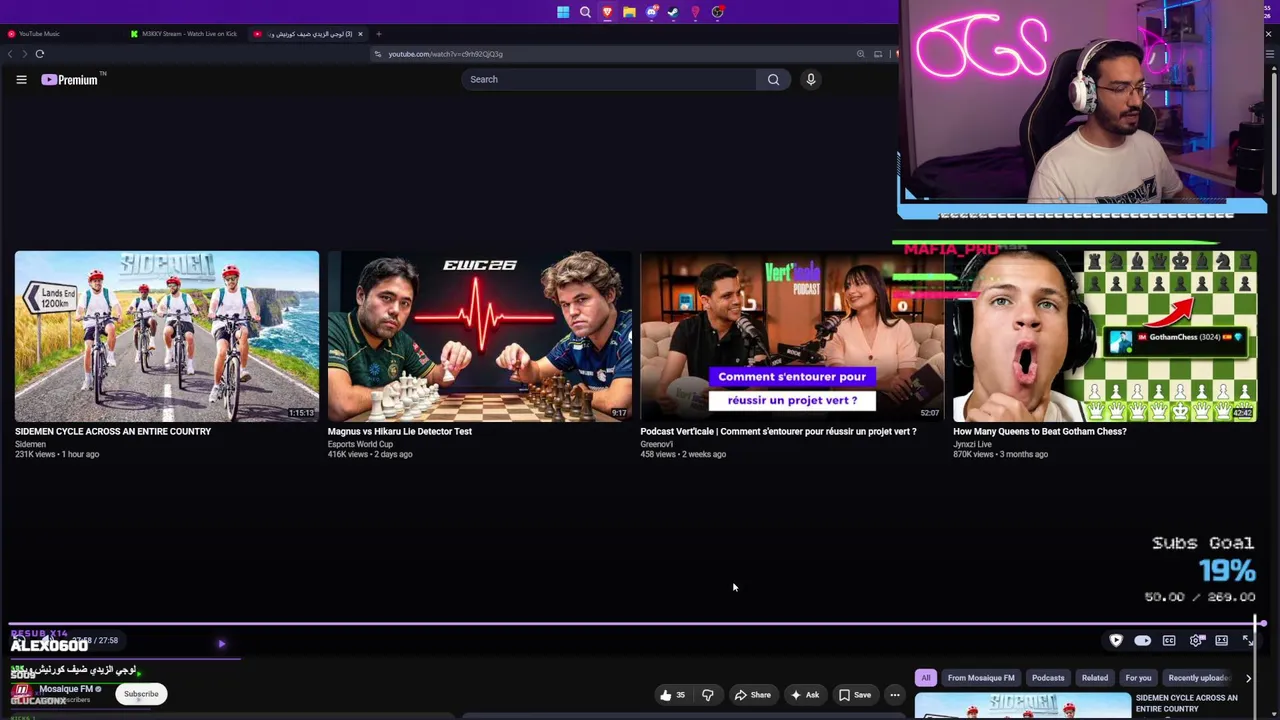Click the Ask button

[x=805, y=695]
